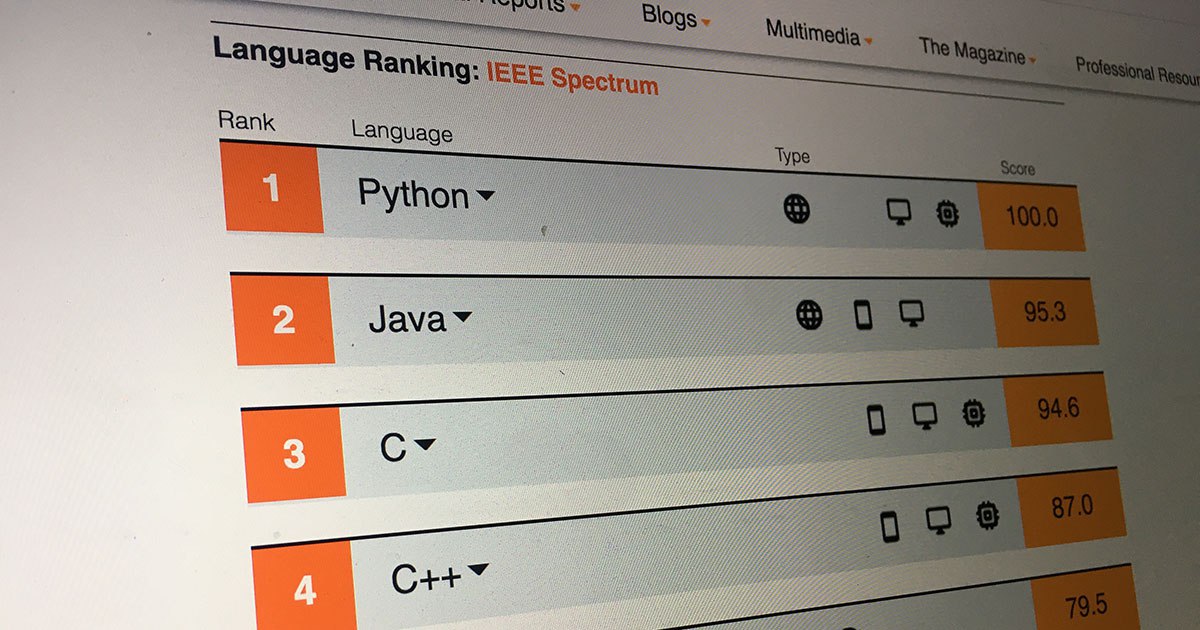1200x630 pixels.
Task: Expand the Java language dropdown arrow
Action: coord(462,318)
